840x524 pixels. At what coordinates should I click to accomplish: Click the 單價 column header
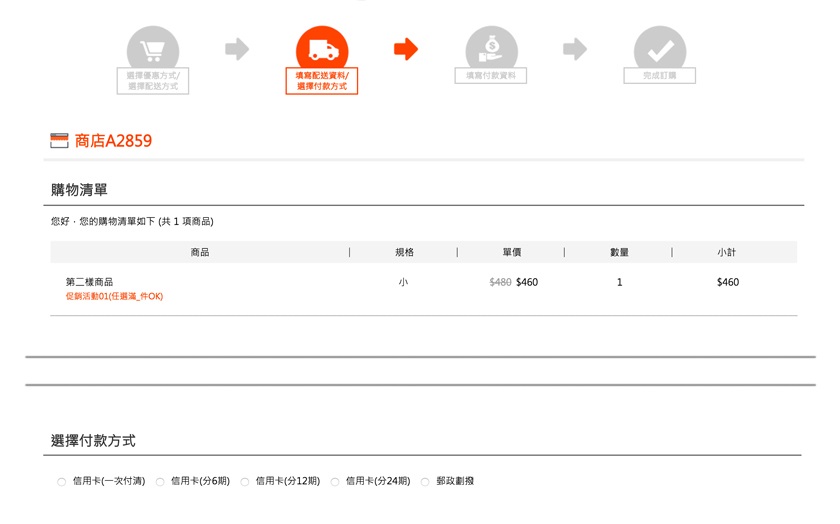(x=512, y=252)
